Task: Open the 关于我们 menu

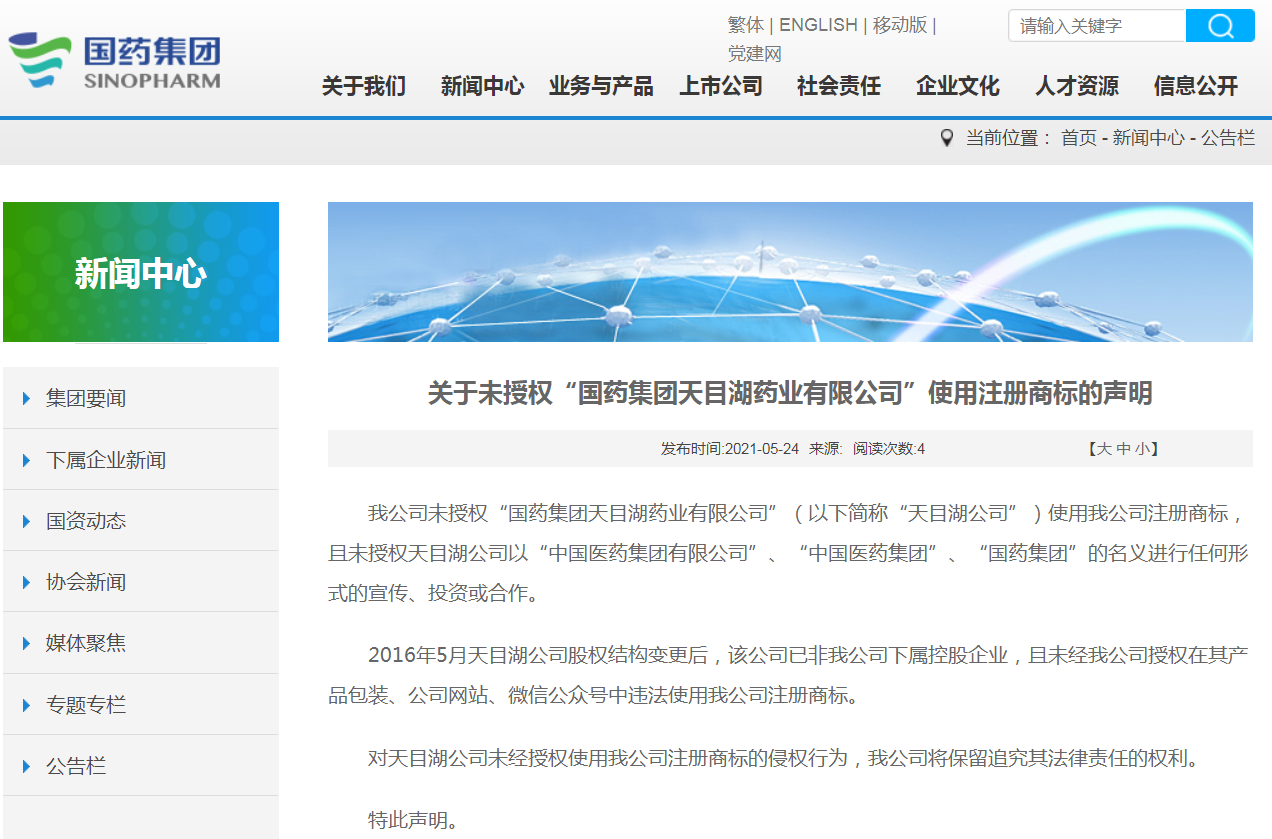Action: tap(364, 86)
